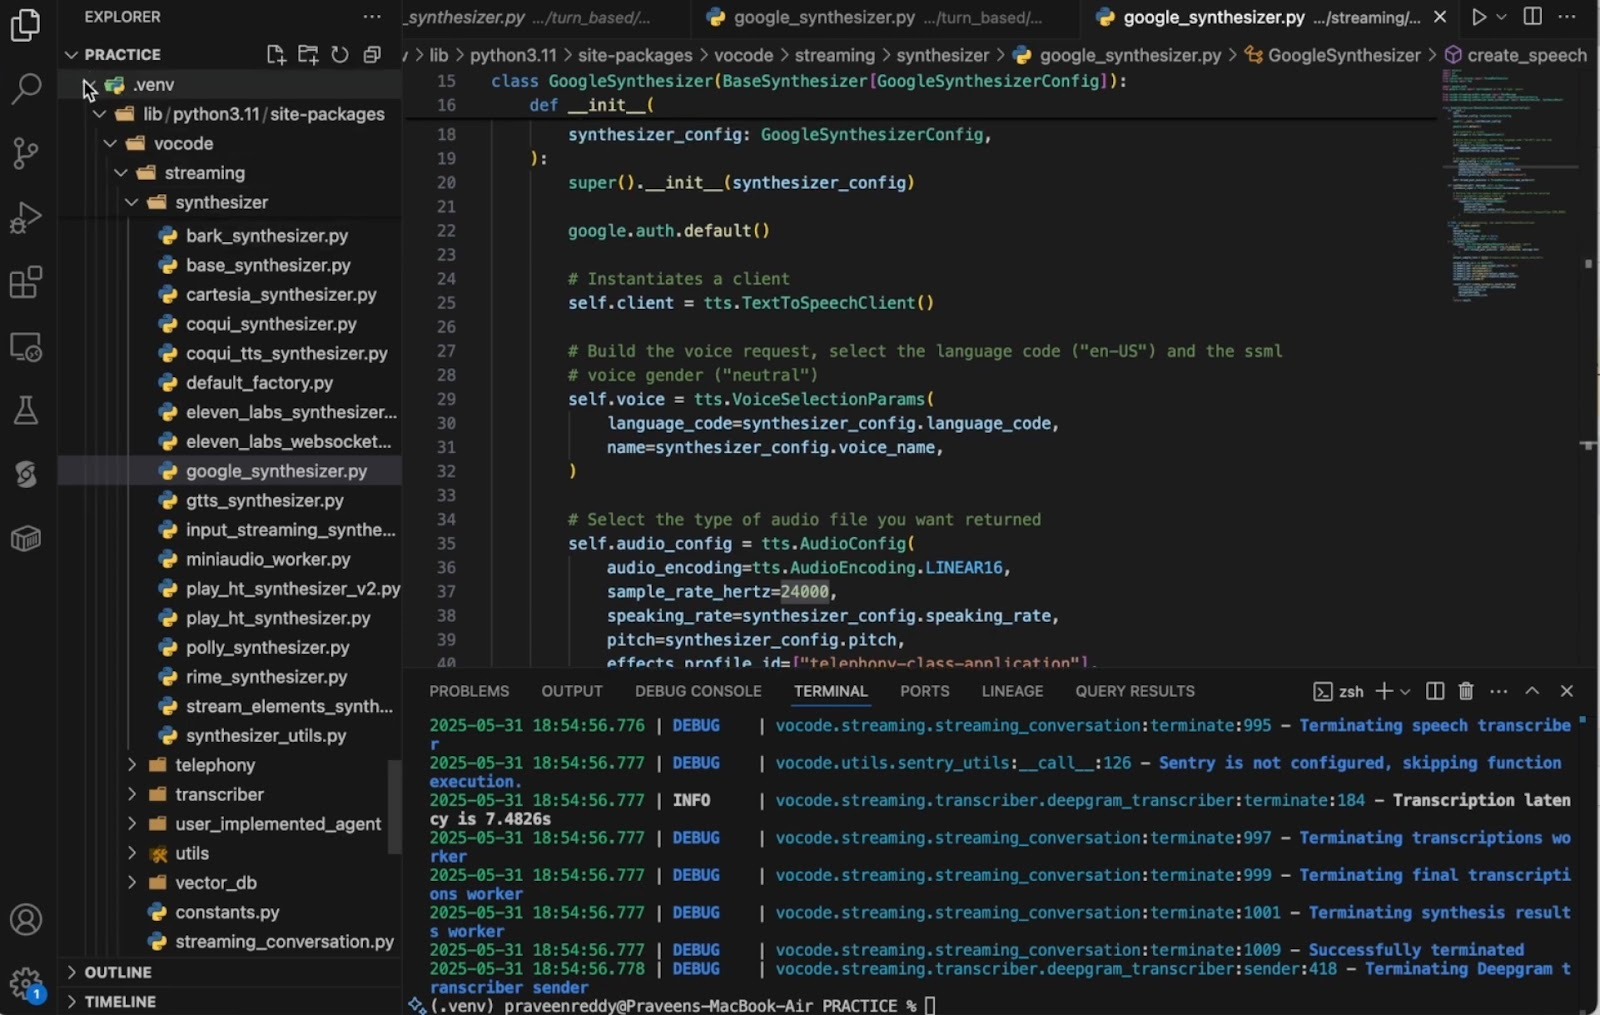
Task: Open polly_synthesizer.py from the file tree
Action: [267, 647]
